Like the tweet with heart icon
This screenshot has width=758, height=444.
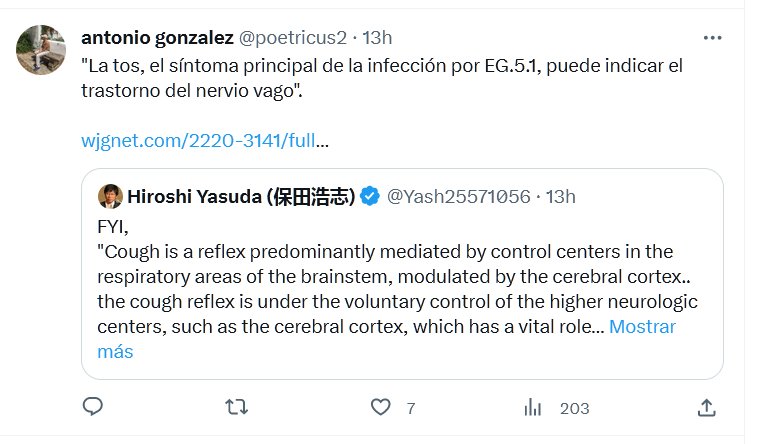(380, 407)
